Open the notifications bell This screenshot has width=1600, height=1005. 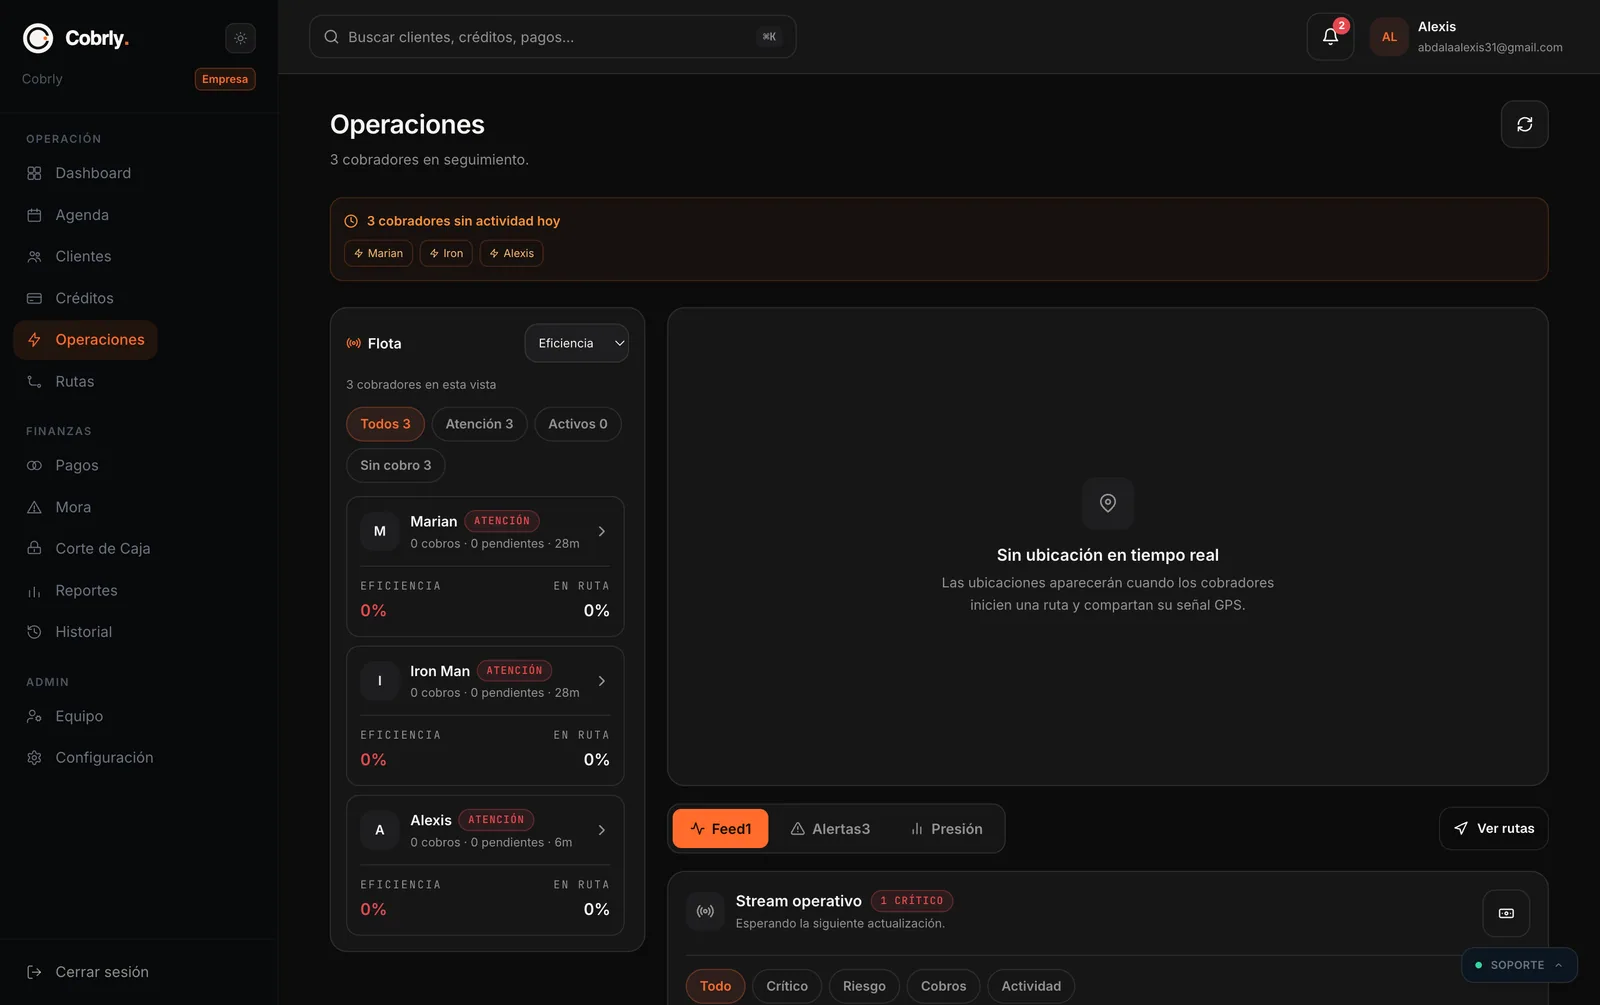(1330, 37)
